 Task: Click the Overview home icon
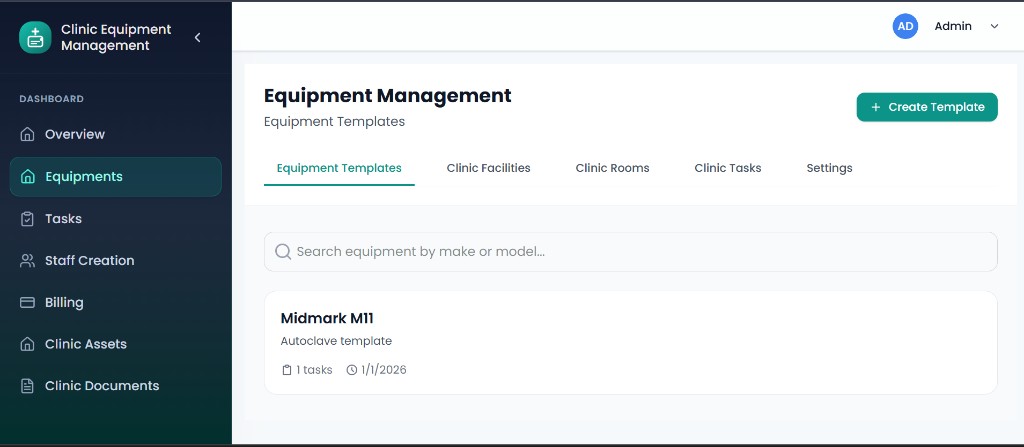coord(27,134)
